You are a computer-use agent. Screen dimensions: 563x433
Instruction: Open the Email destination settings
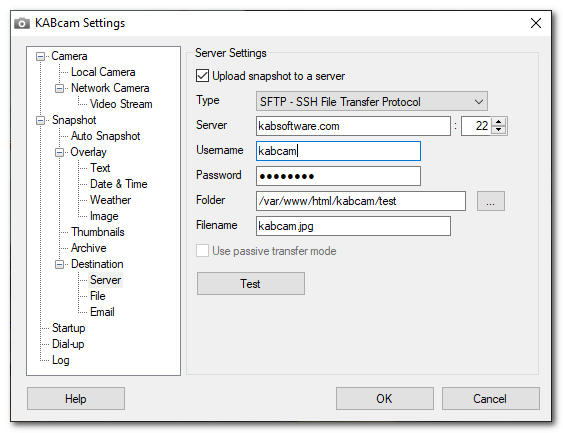pyautogui.click(x=102, y=312)
